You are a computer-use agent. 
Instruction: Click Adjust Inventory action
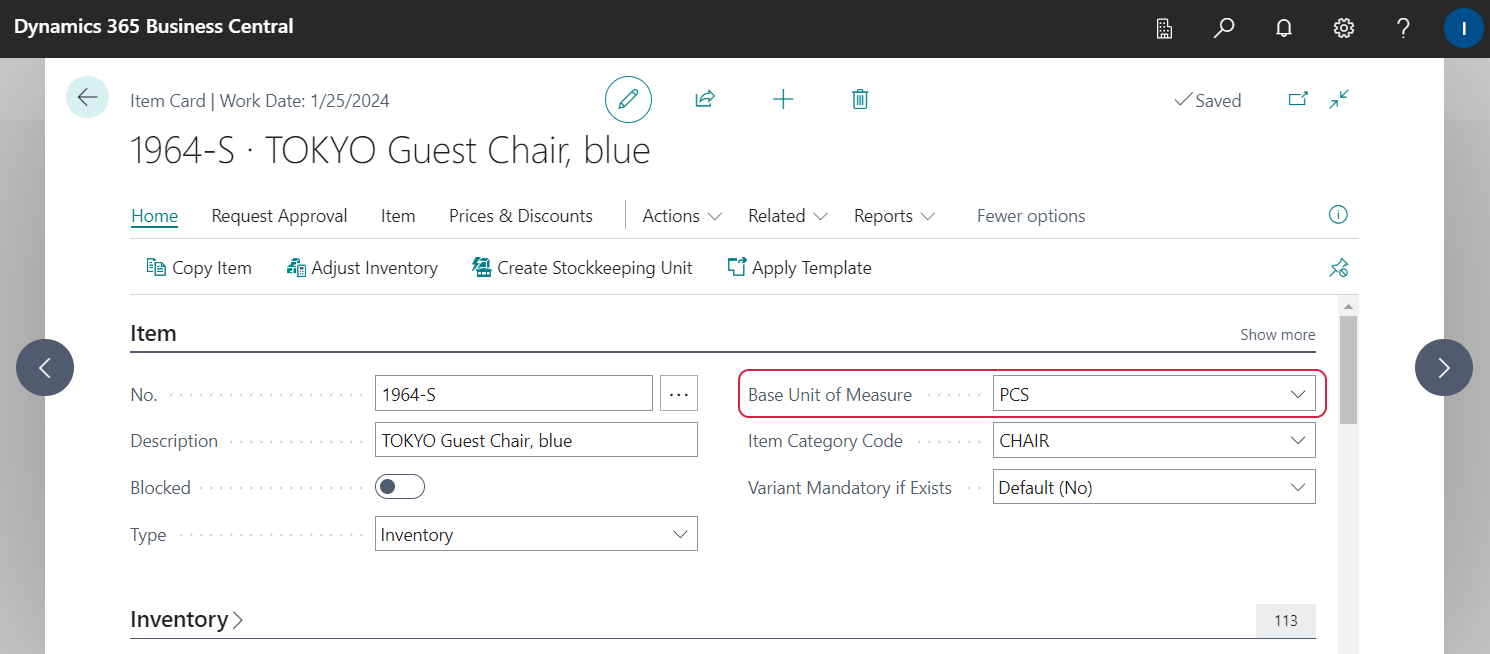(x=362, y=268)
